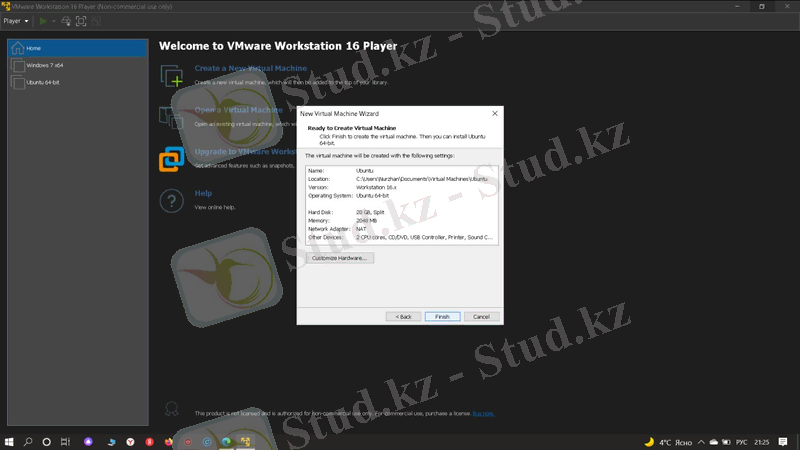
Task: Click the Unity mode toolbar icon
Action: click(96, 21)
